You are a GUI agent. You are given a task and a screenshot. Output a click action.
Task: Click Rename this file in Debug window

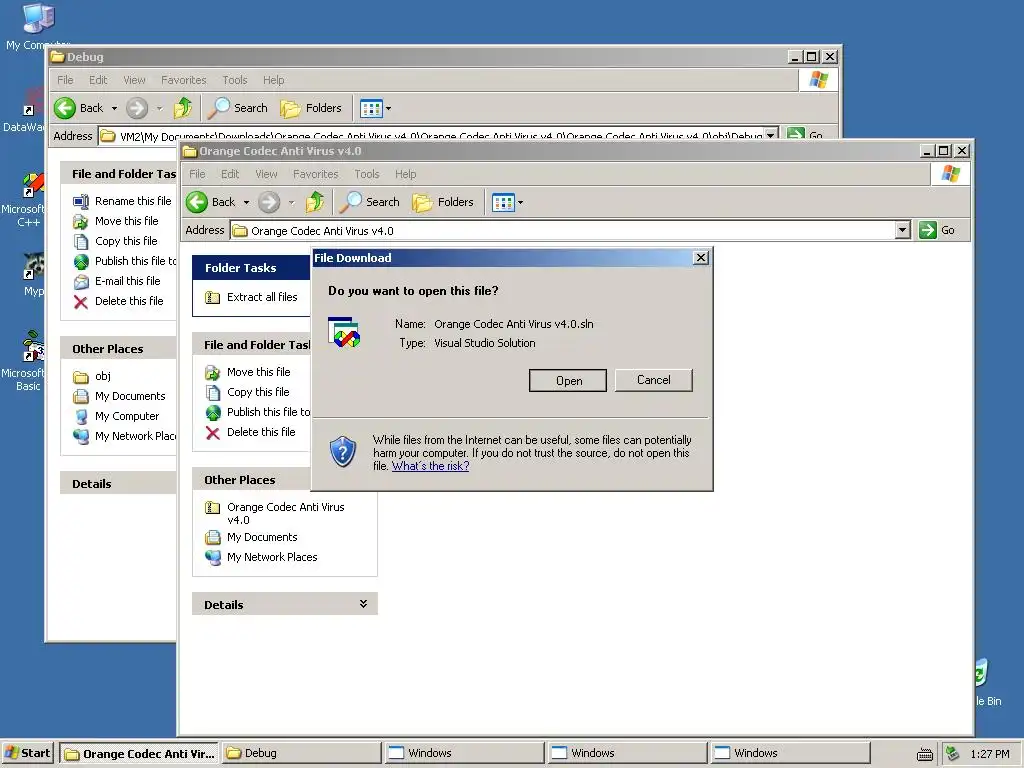pos(122,201)
